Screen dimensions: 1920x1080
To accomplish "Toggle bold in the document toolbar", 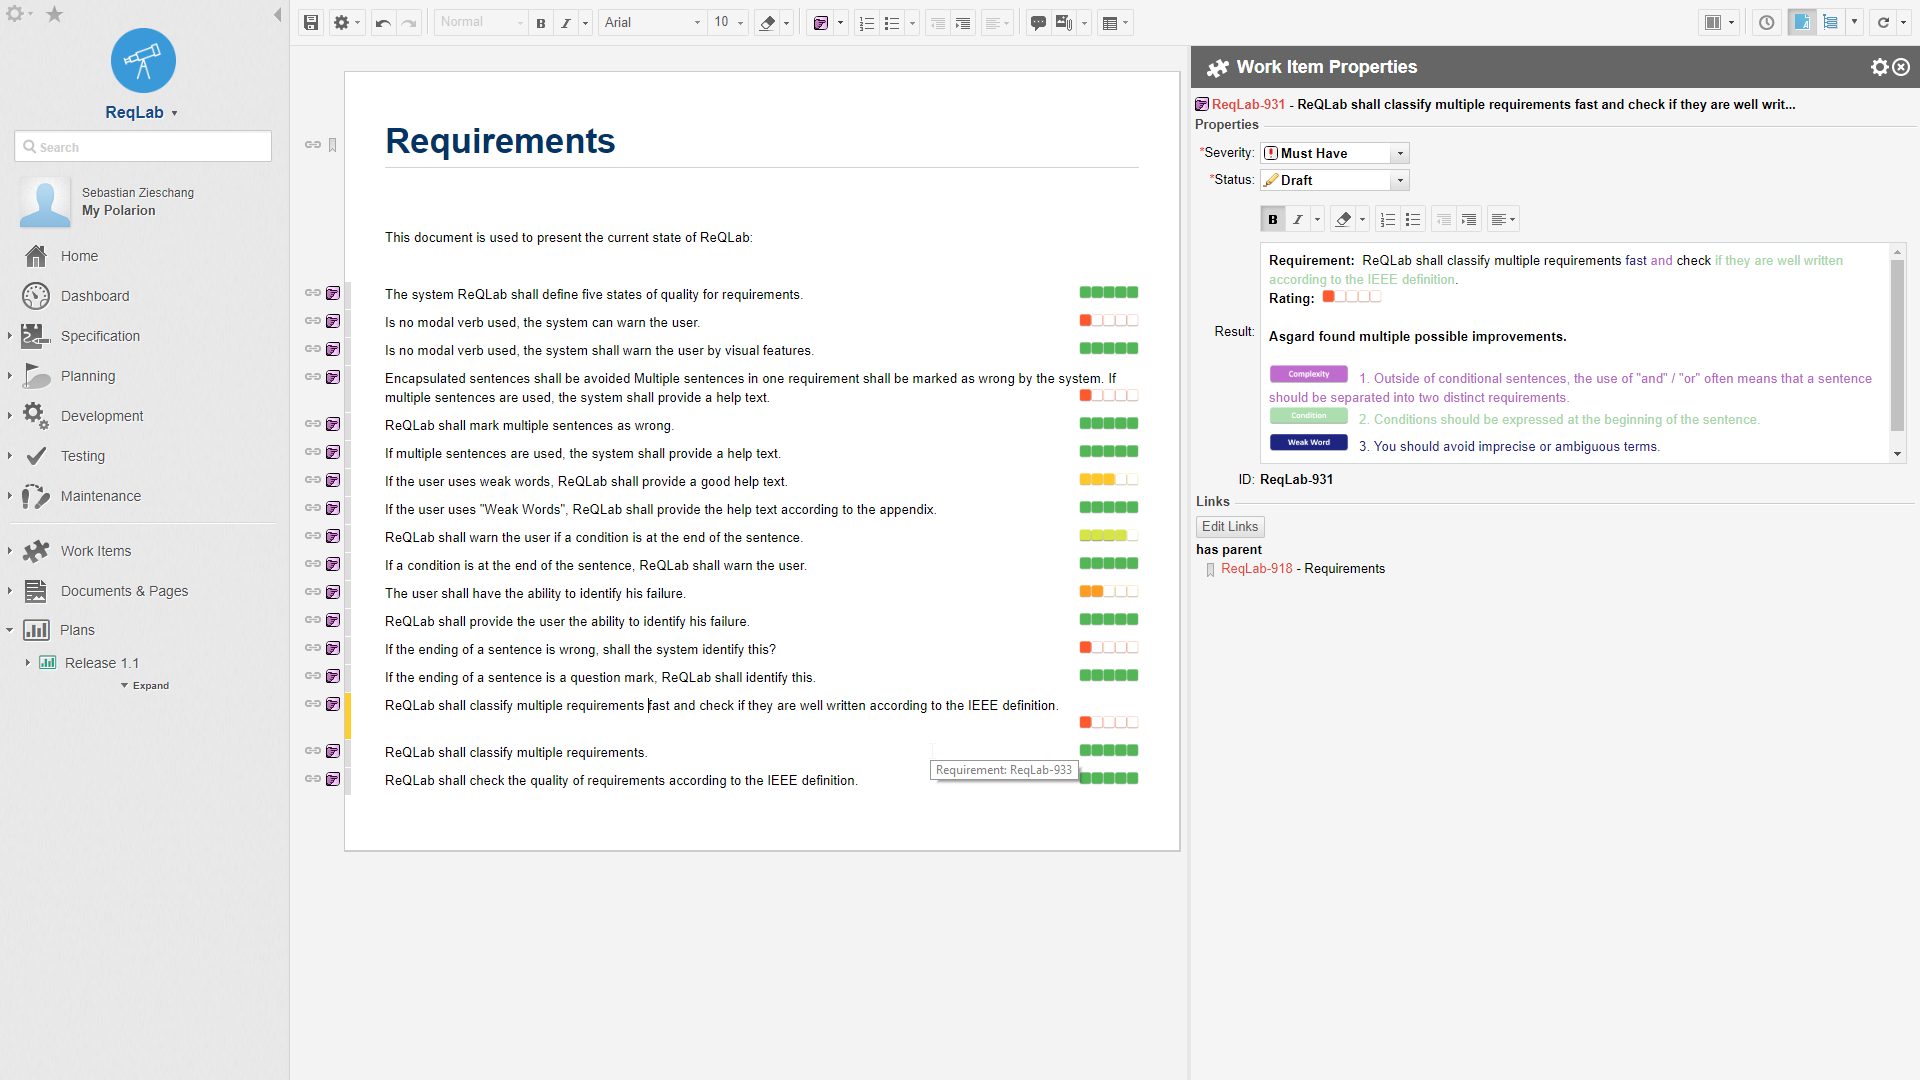I will pos(541,23).
